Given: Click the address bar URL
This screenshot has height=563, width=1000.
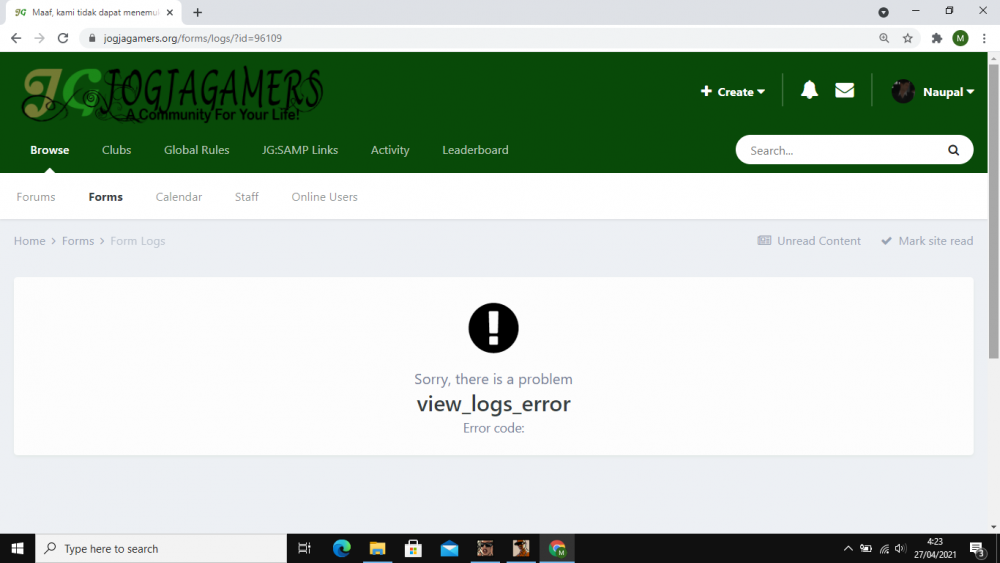Looking at the screenshot, I should 193,38.
